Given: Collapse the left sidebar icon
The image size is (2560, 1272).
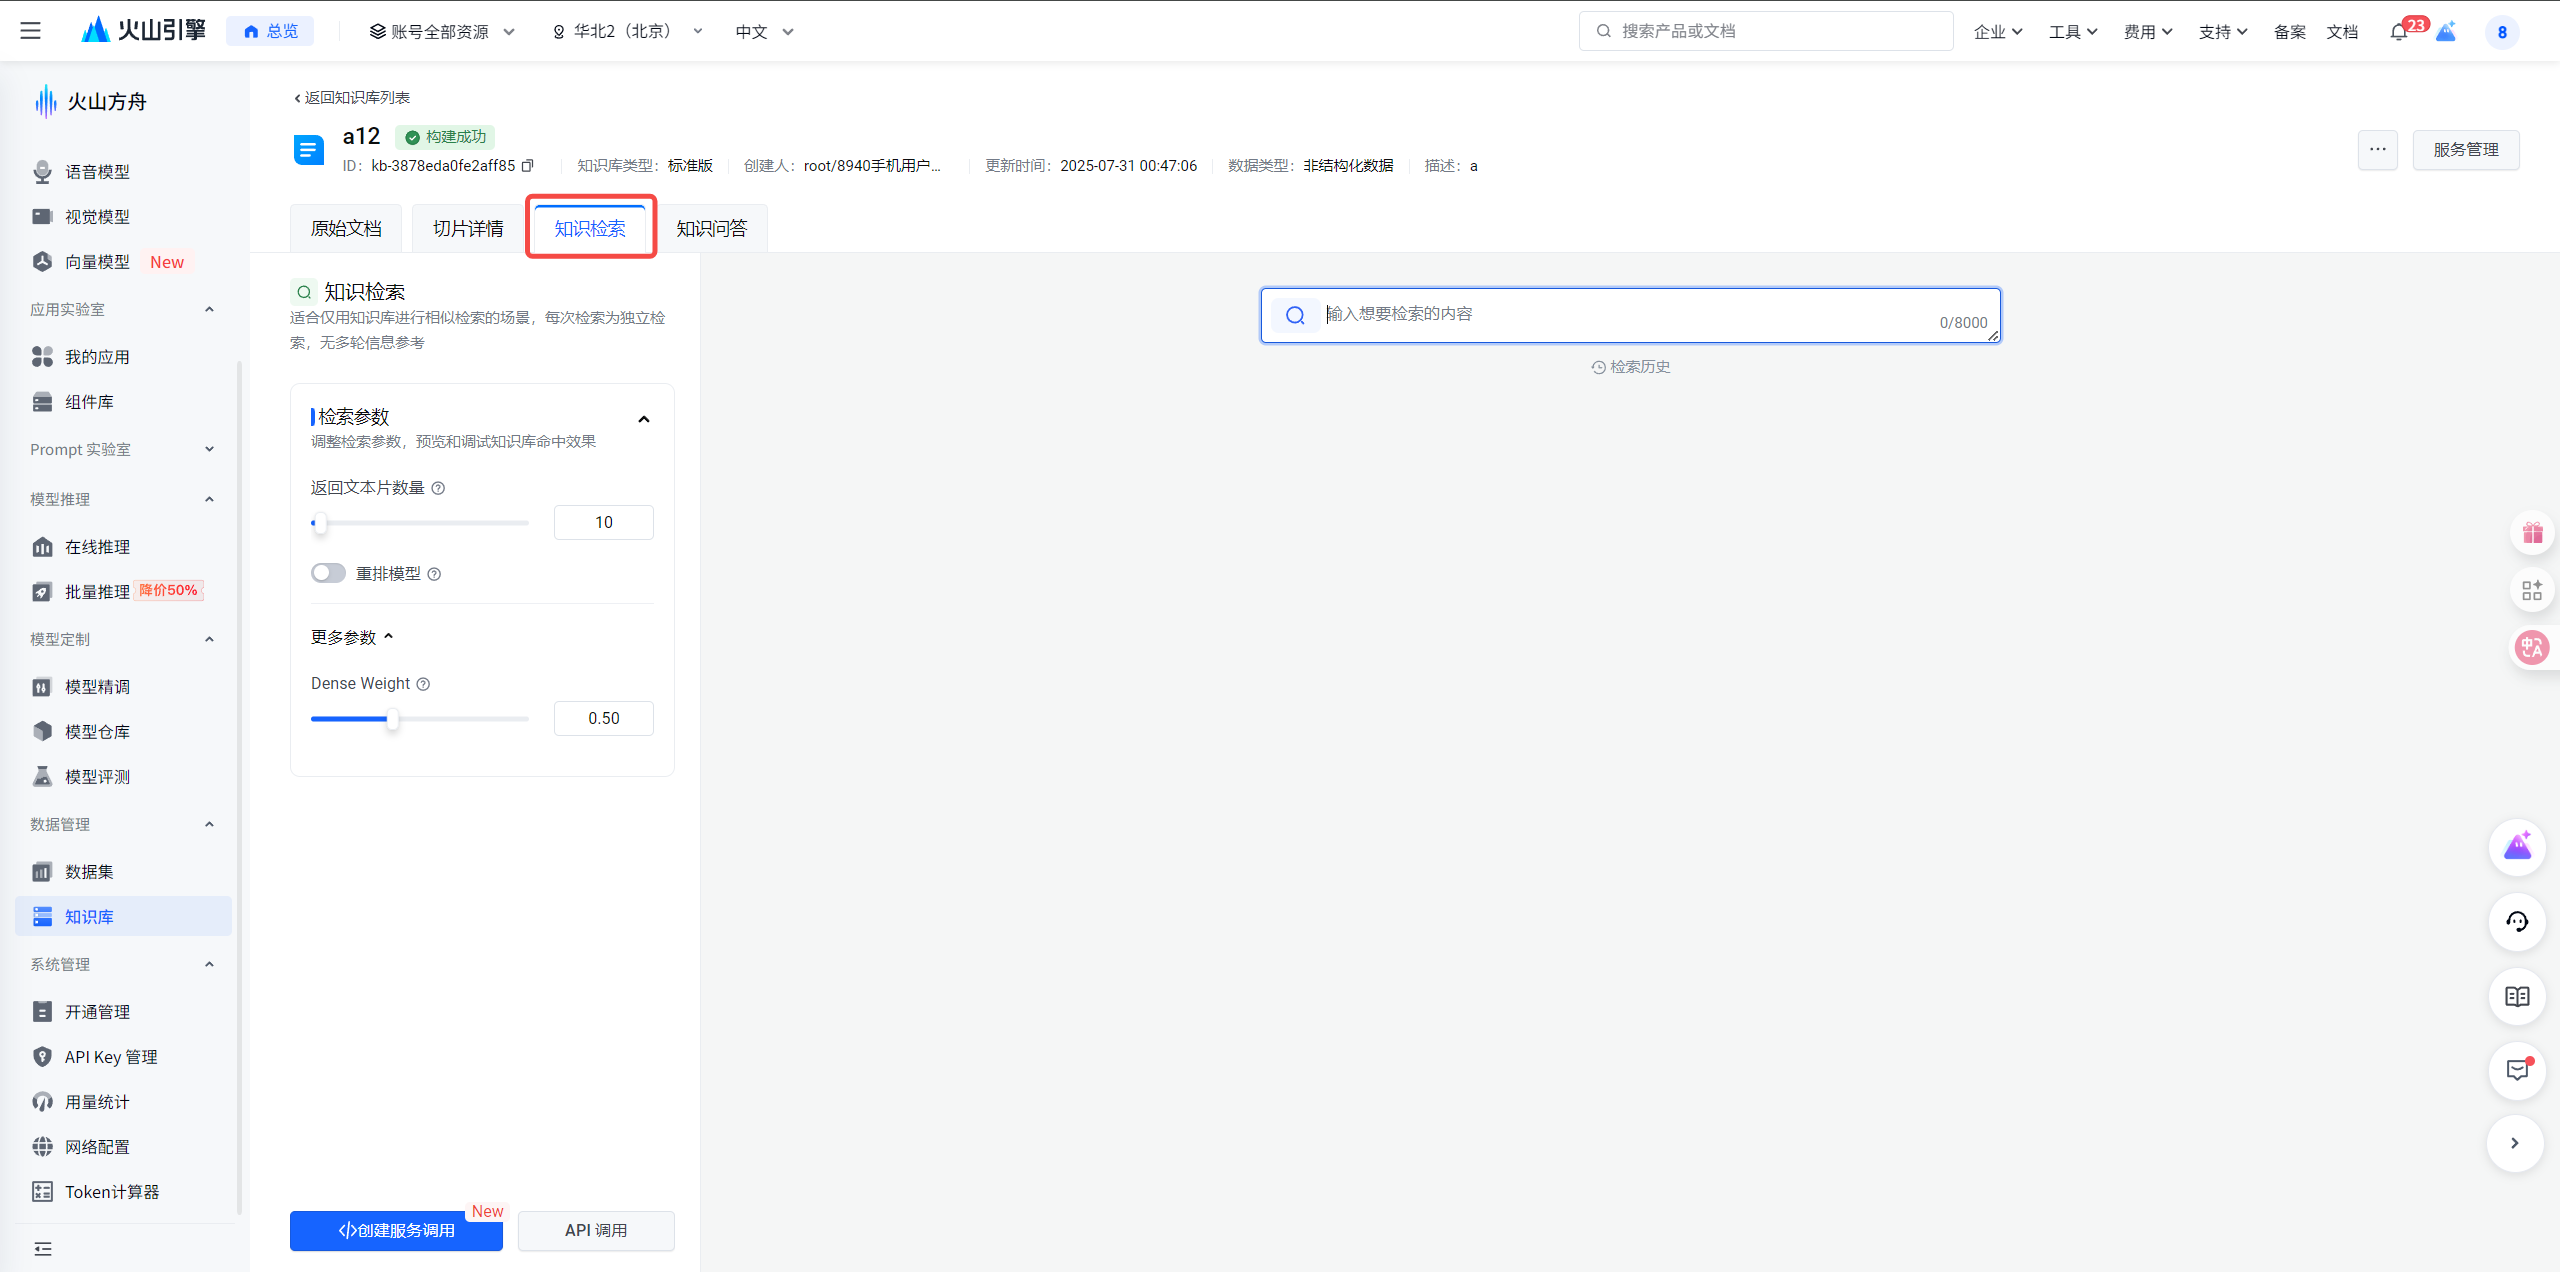Looking at the screenshot, I should (43, 1249).
